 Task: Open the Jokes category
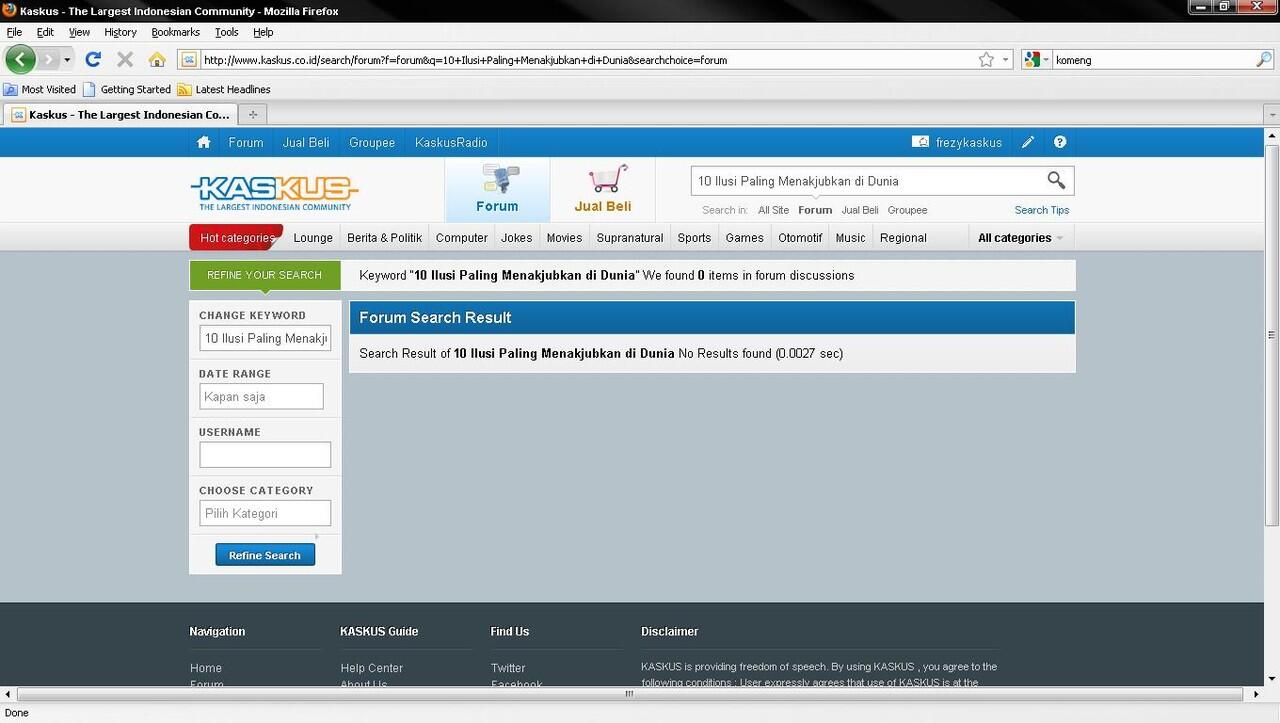tap(517, 238)
